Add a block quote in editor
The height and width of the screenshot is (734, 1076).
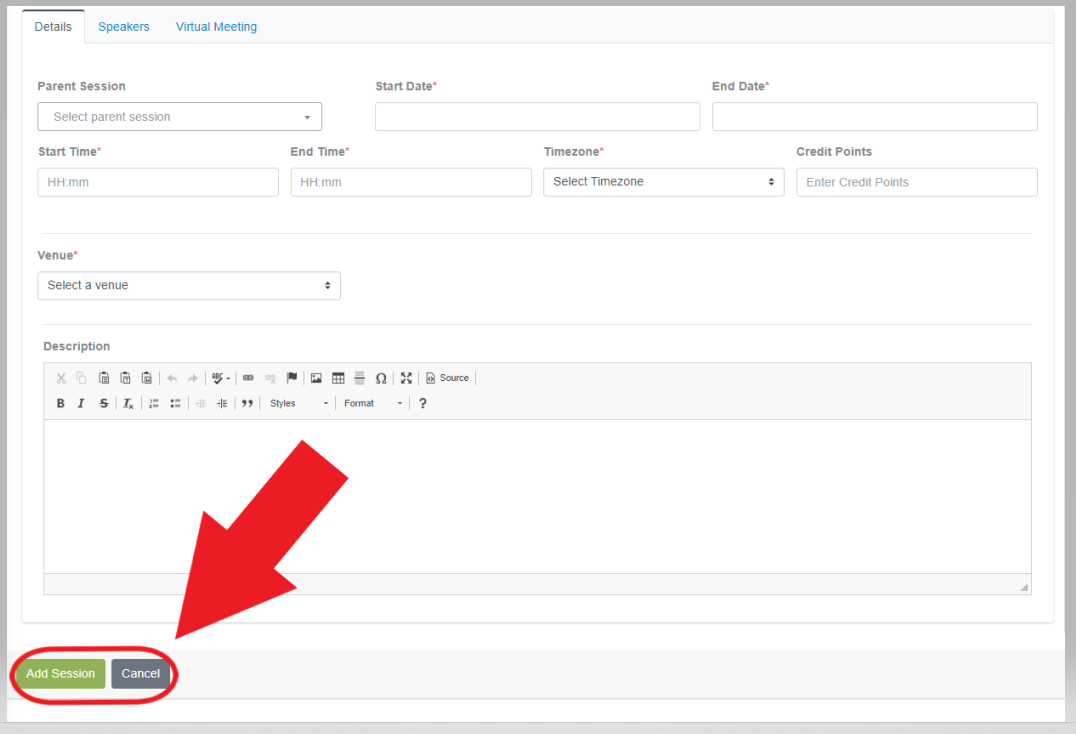pyautogui.click(x=247, y=404)
